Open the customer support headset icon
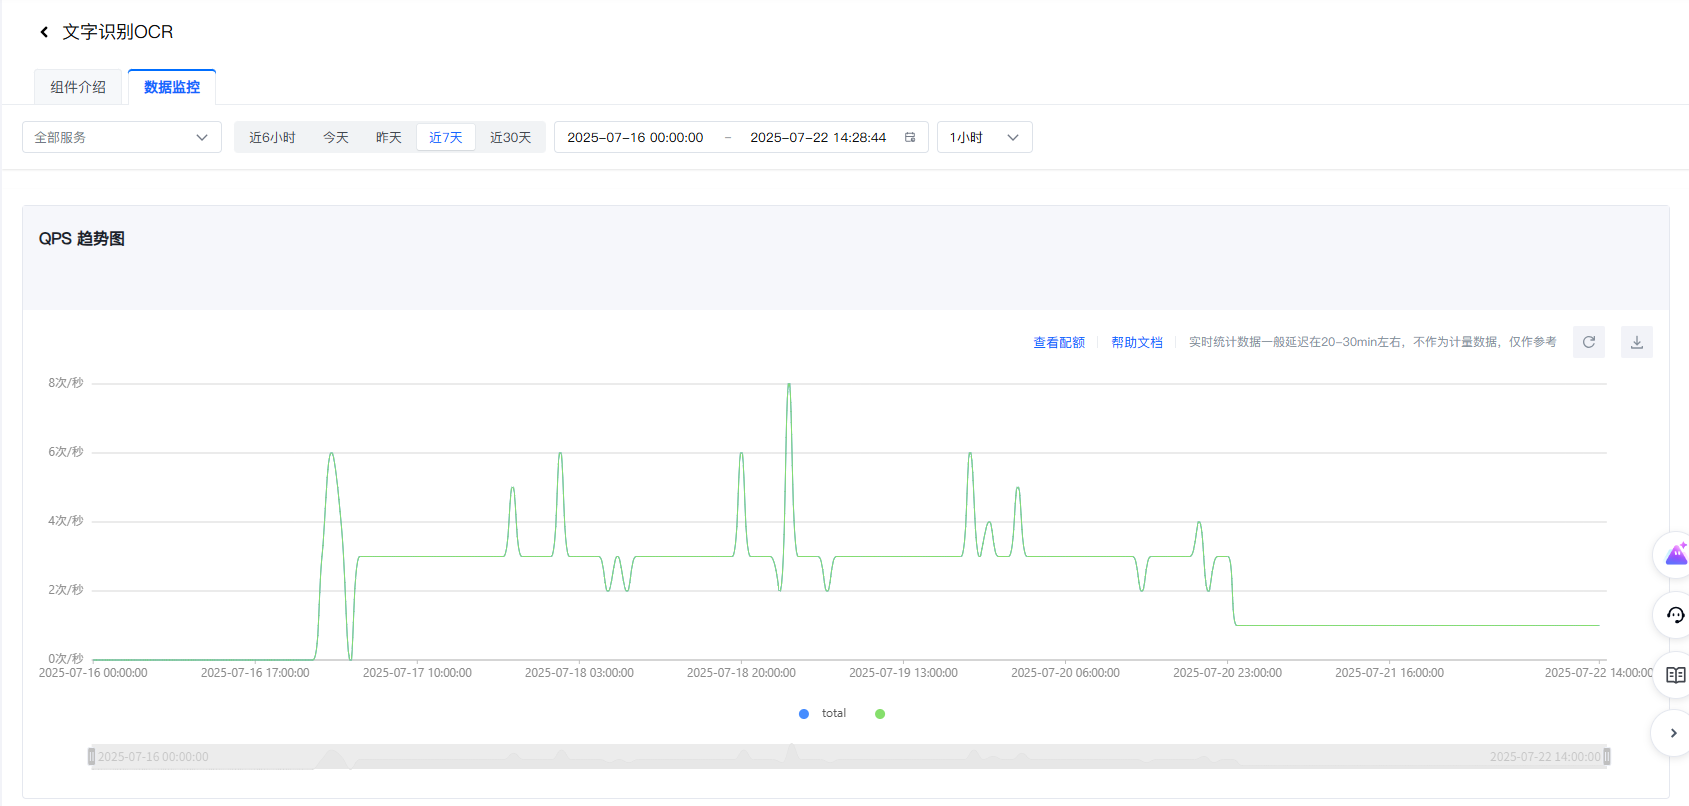 1675,615
